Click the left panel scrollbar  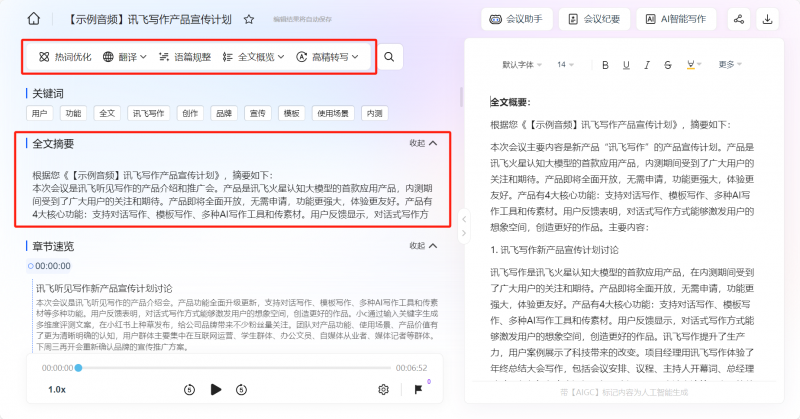point(461,97)
